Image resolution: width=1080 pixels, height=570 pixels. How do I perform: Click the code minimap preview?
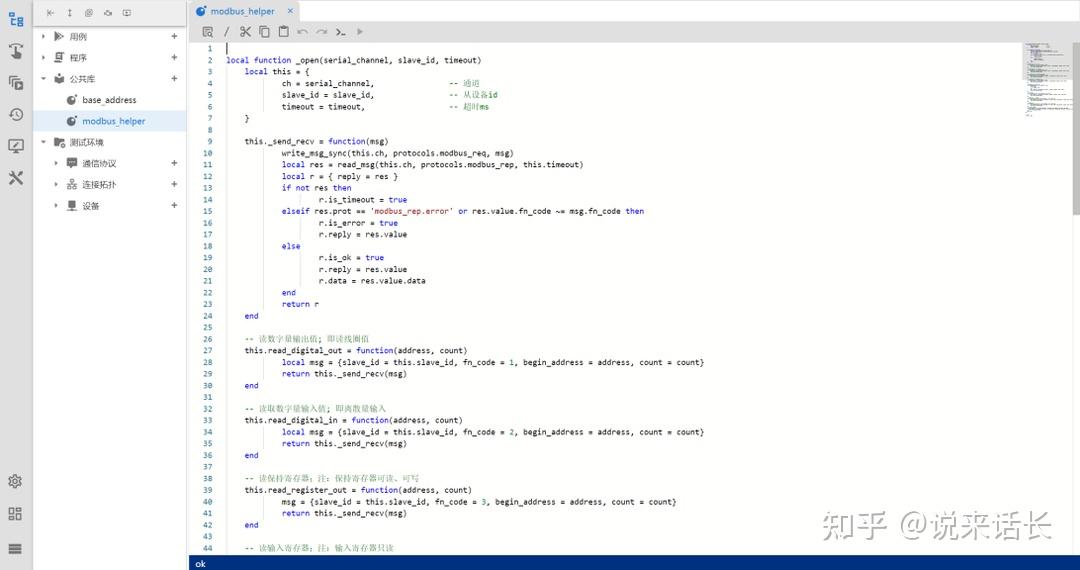[x=1046, y=79]
